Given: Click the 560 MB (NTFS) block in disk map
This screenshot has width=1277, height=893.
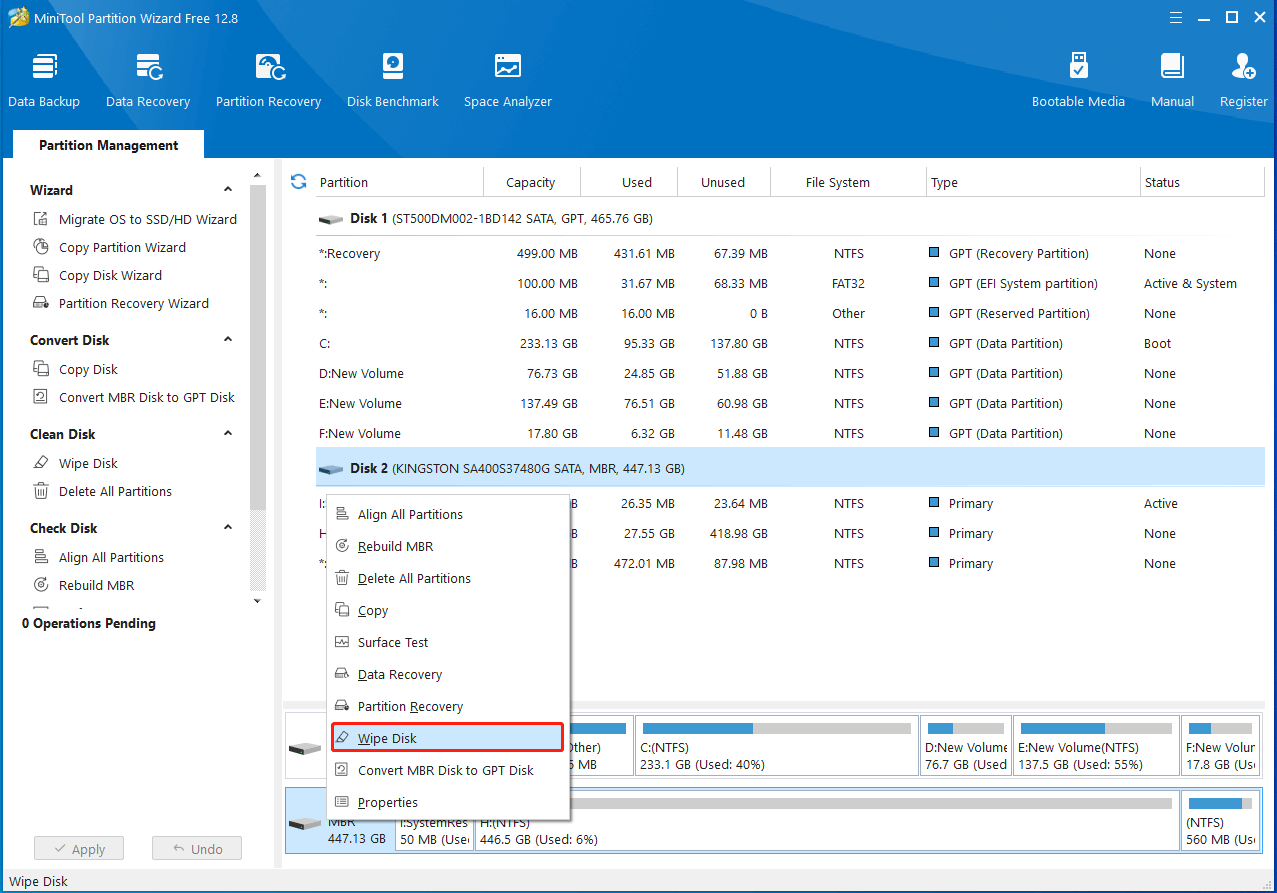Looking at the screenshot, I should click(1221, 820).
